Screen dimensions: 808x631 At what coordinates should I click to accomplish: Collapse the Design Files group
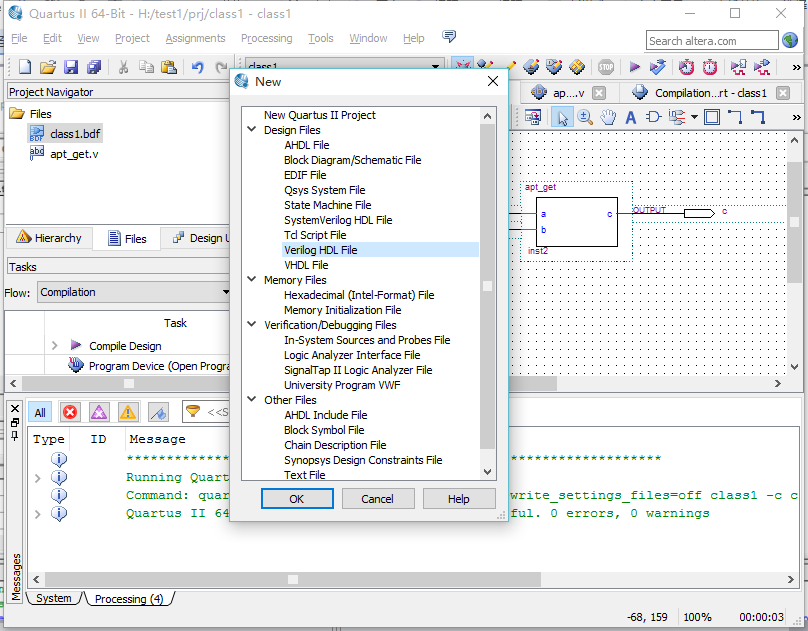[x=252, y=129]
